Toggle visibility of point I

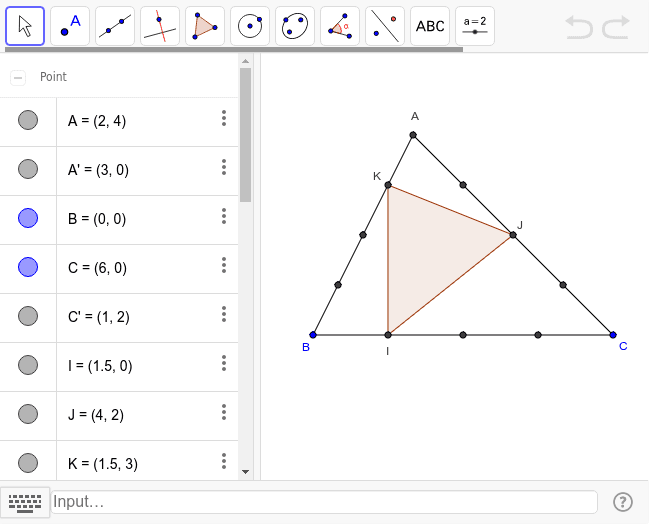pos(28,365)
